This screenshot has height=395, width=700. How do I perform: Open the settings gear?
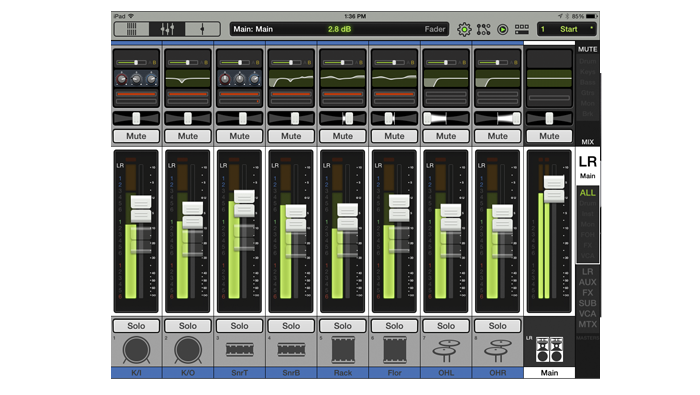pos(464,29)
